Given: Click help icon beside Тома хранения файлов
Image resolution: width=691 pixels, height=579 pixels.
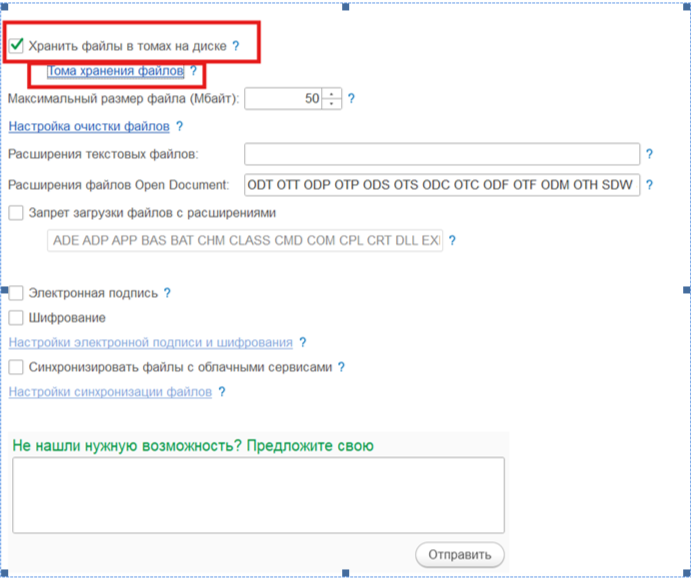Looking at the screenshot, I should (193, 72).
